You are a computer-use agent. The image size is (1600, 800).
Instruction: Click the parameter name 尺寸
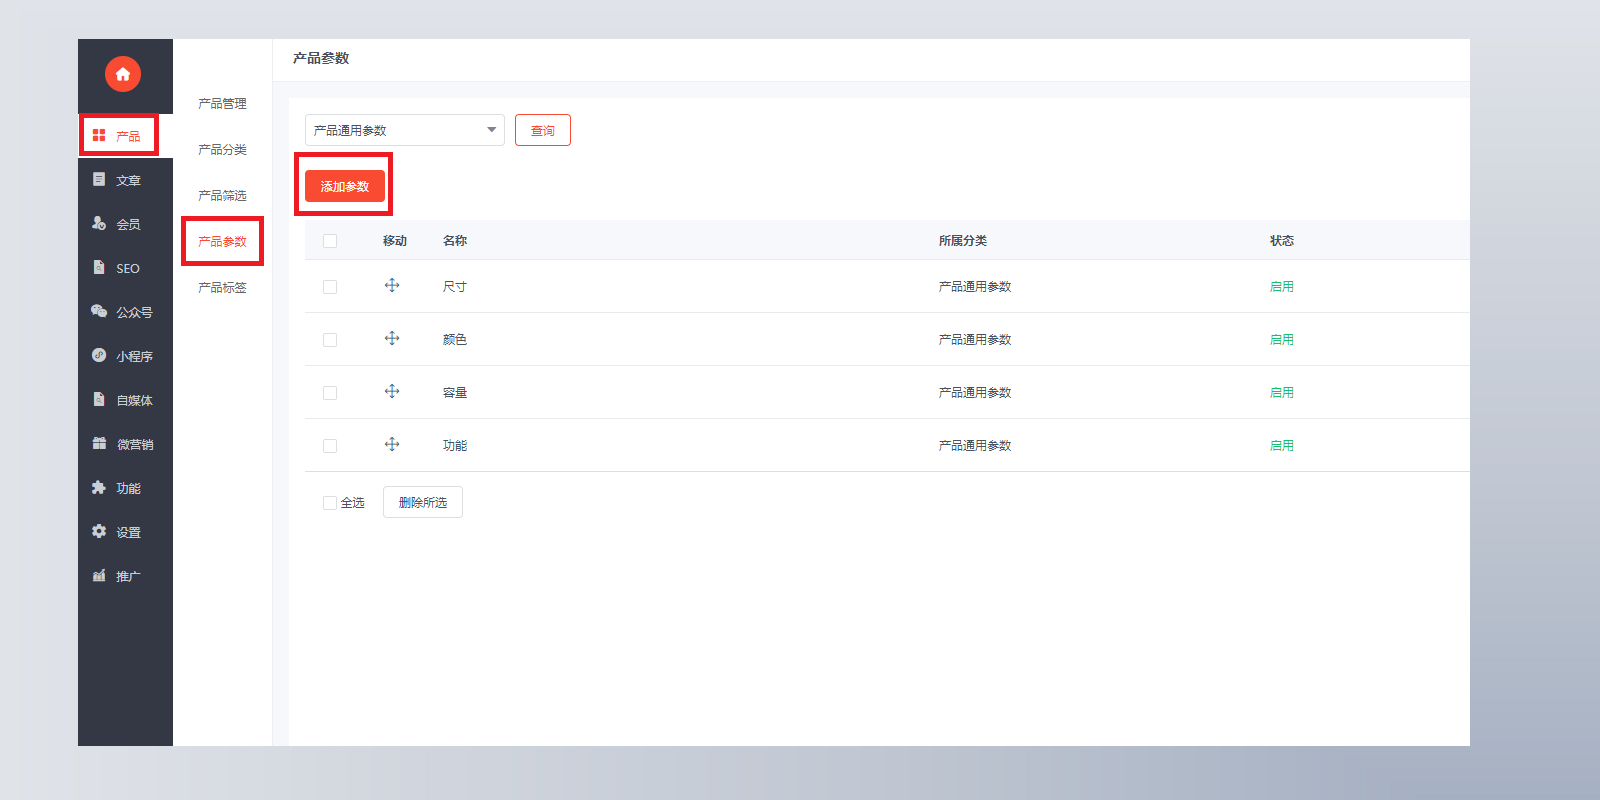455,287
